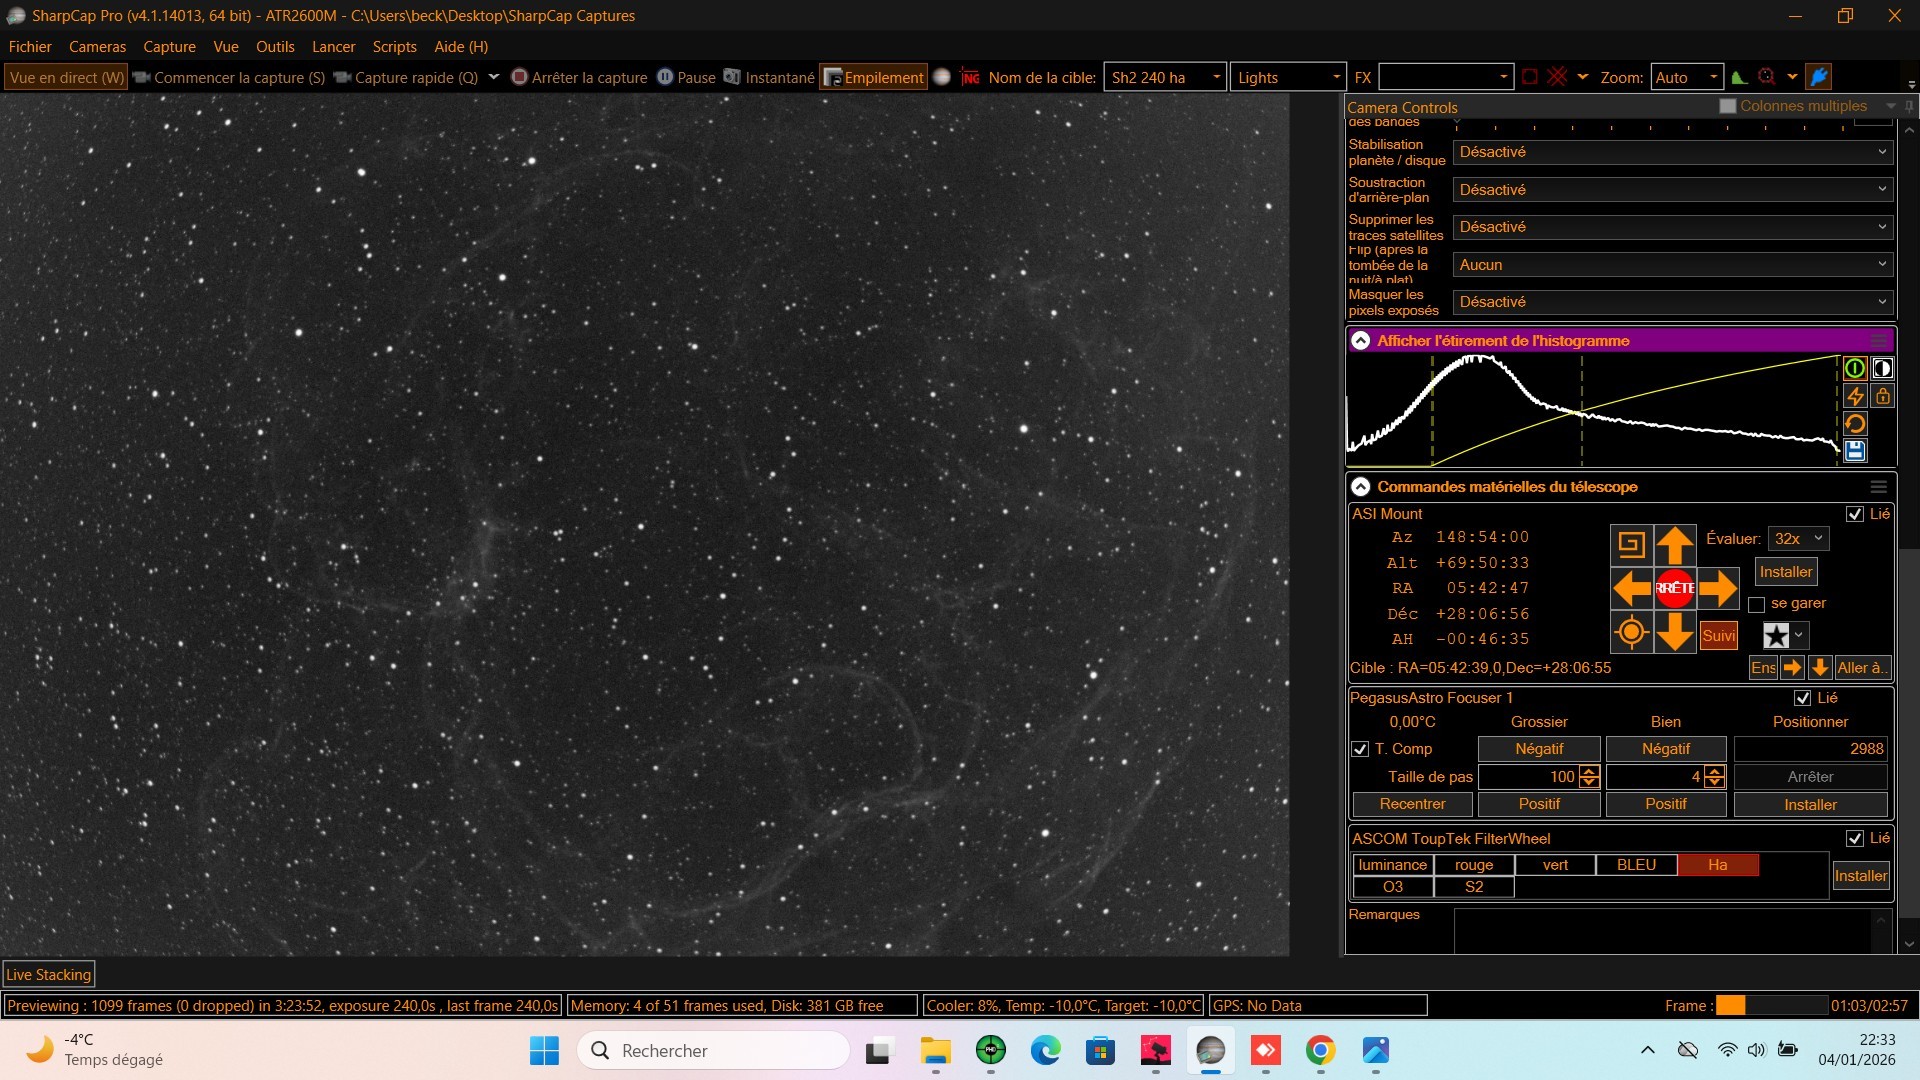1920x1080 pixels.
Task: Toggle the 'se garer' park checkbox
Action: [1756, 605]
